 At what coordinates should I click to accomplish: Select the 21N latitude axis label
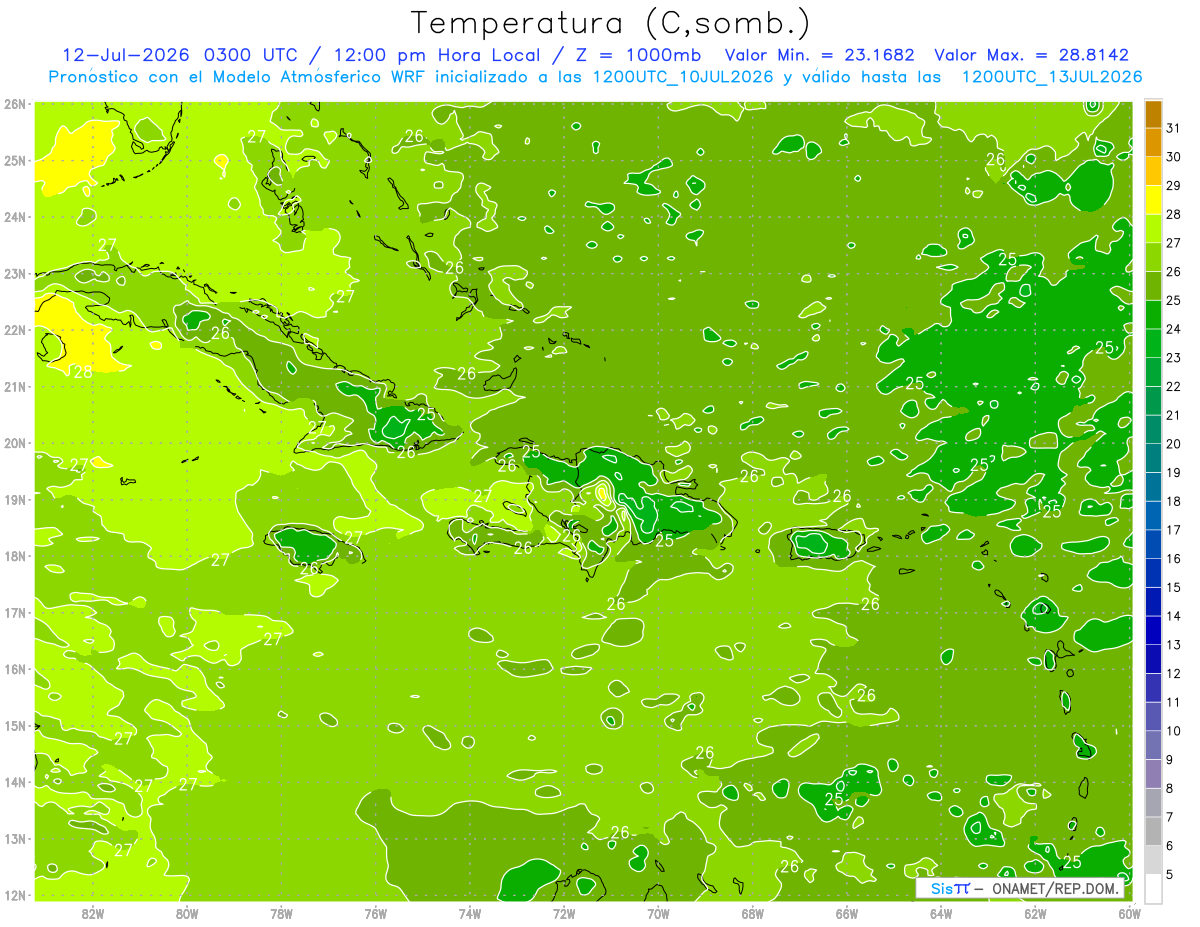pos(15,386)
